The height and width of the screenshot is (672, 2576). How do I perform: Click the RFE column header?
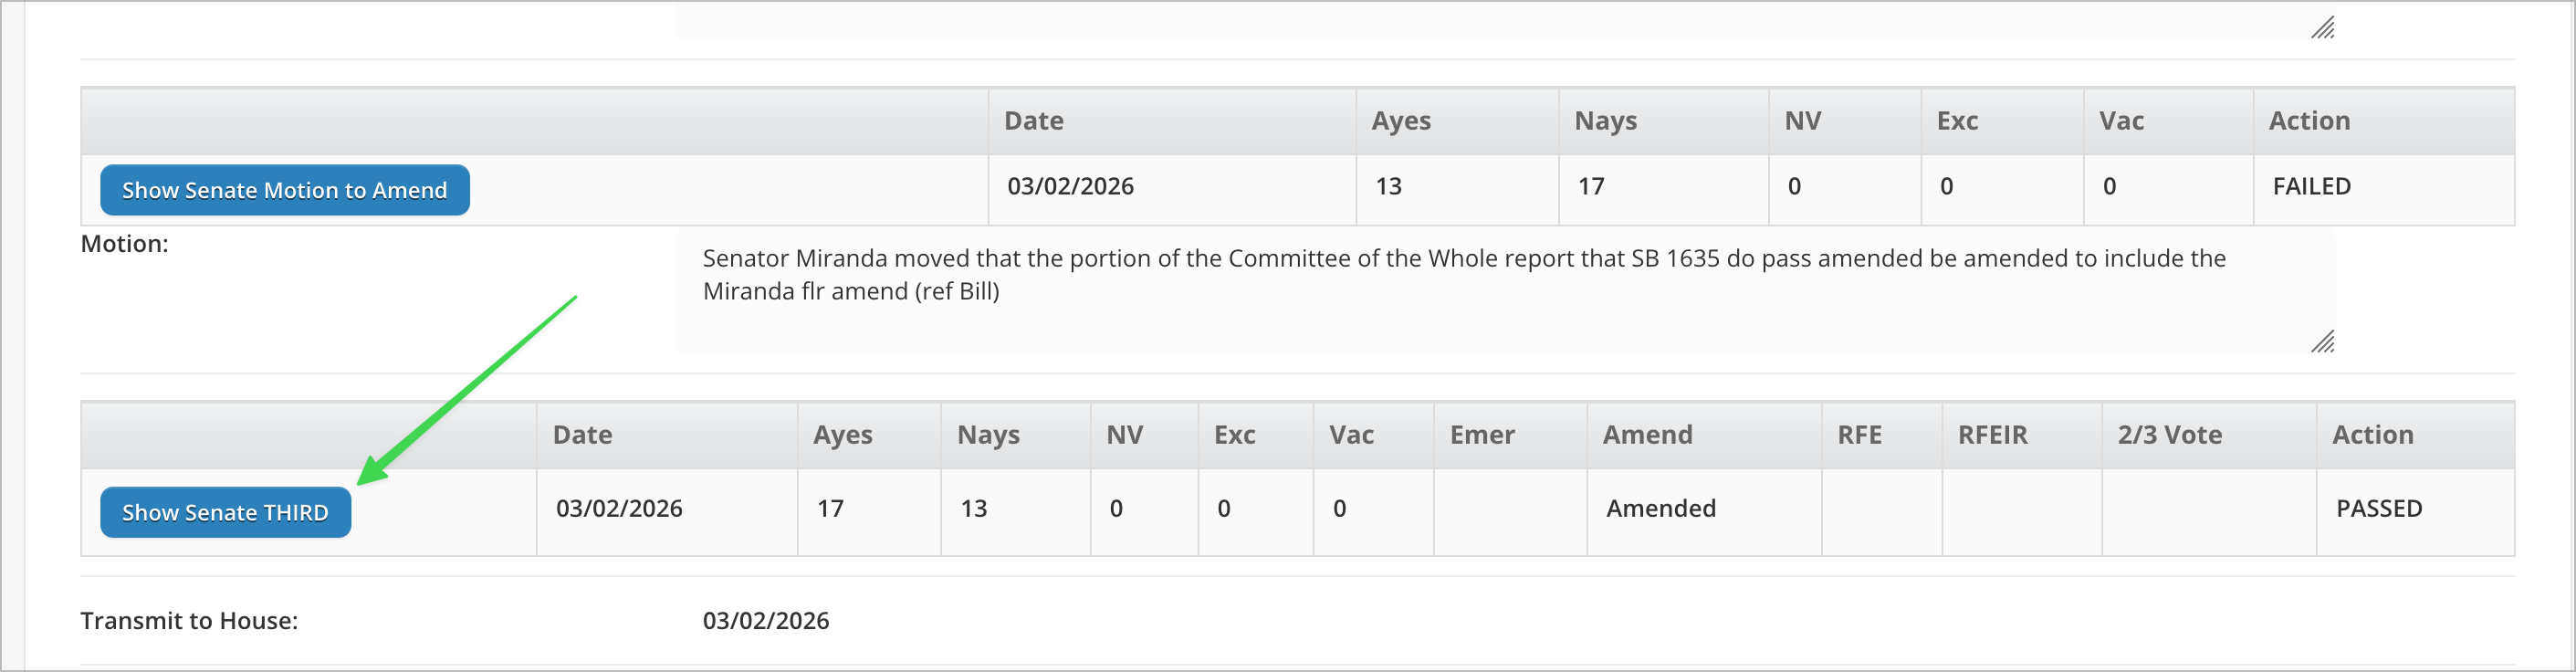point(1859,434)
